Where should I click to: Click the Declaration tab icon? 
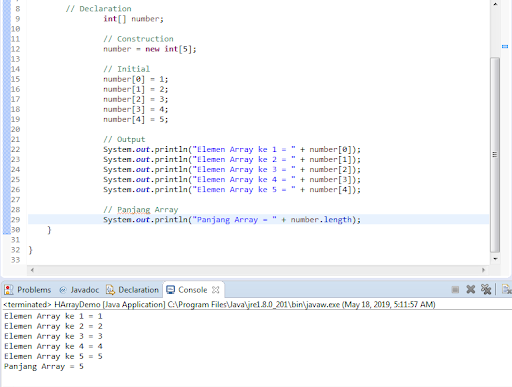pyautogui.click(x=110, y=290)
